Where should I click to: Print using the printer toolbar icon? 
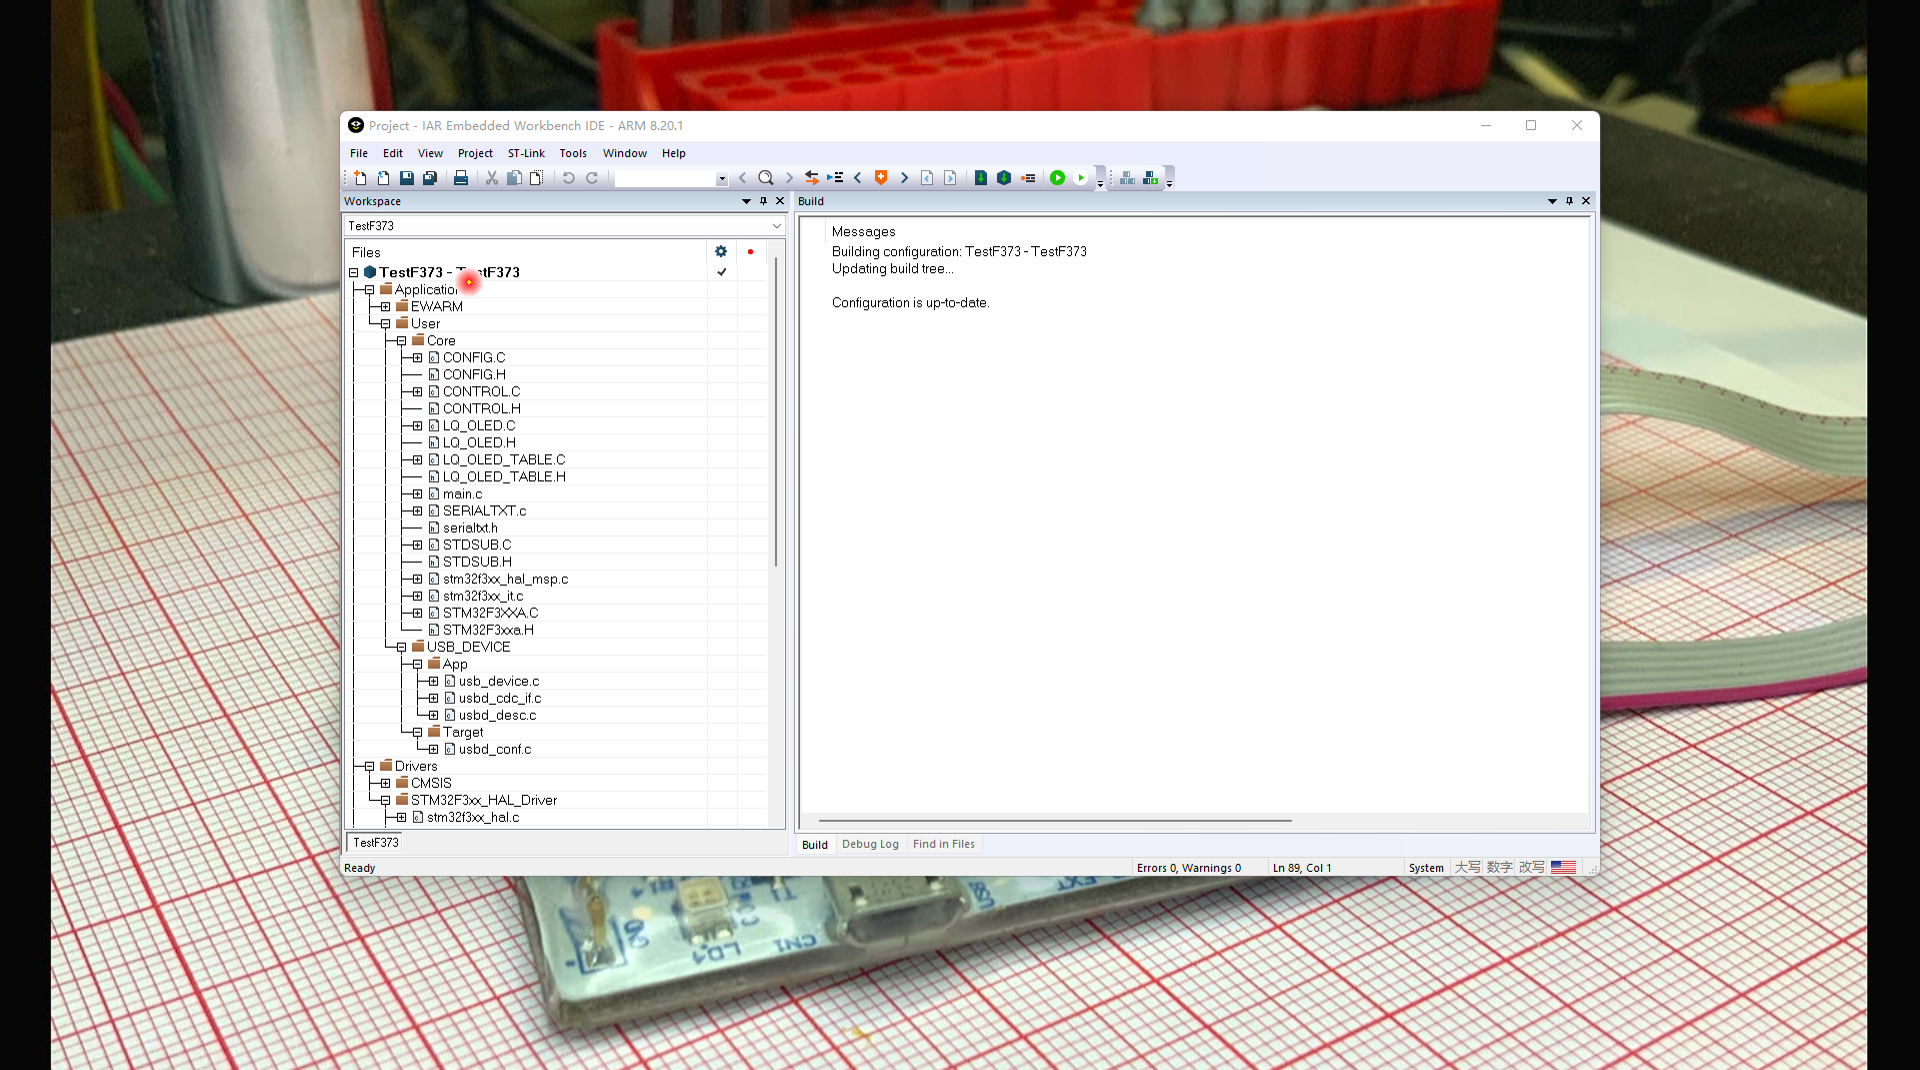tap(461, 178)
